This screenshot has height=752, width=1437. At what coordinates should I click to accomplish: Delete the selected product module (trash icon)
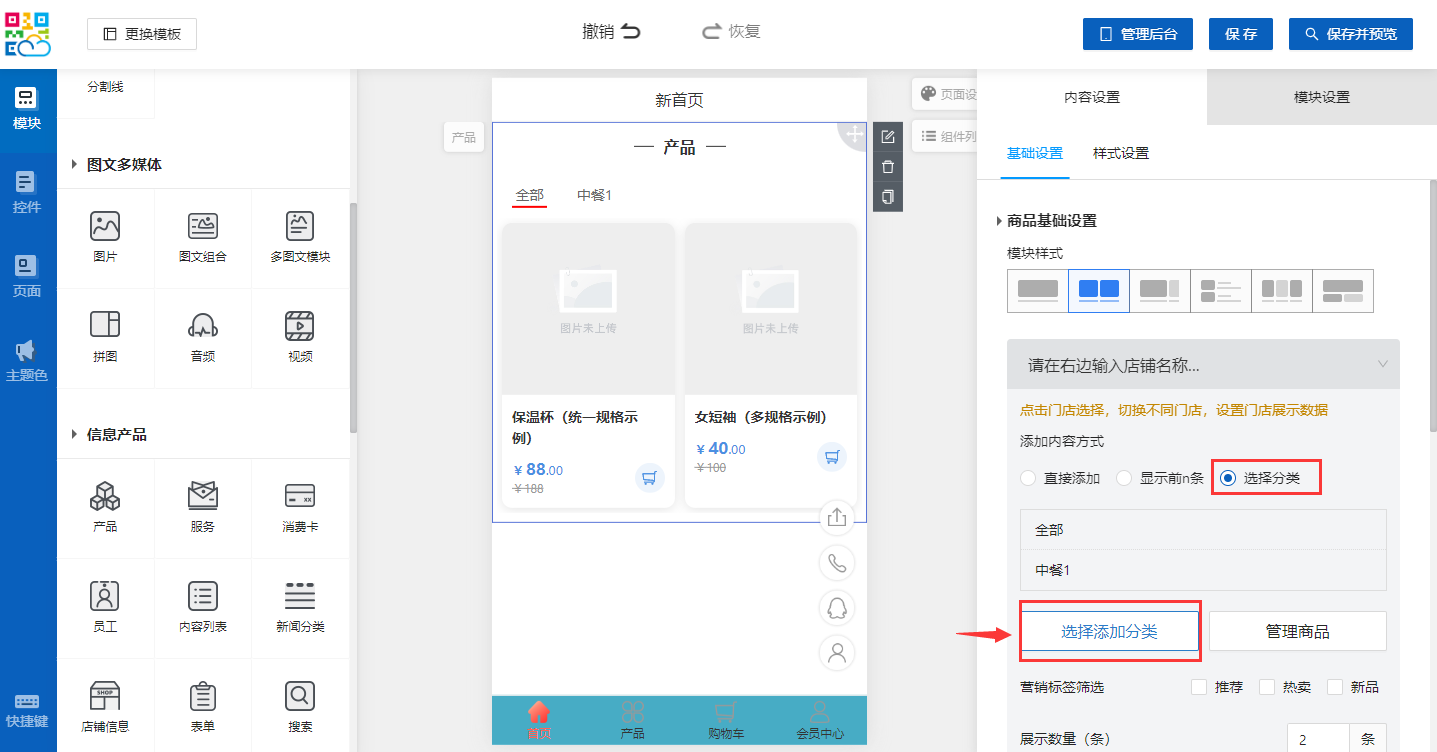[x=888, y=167]
